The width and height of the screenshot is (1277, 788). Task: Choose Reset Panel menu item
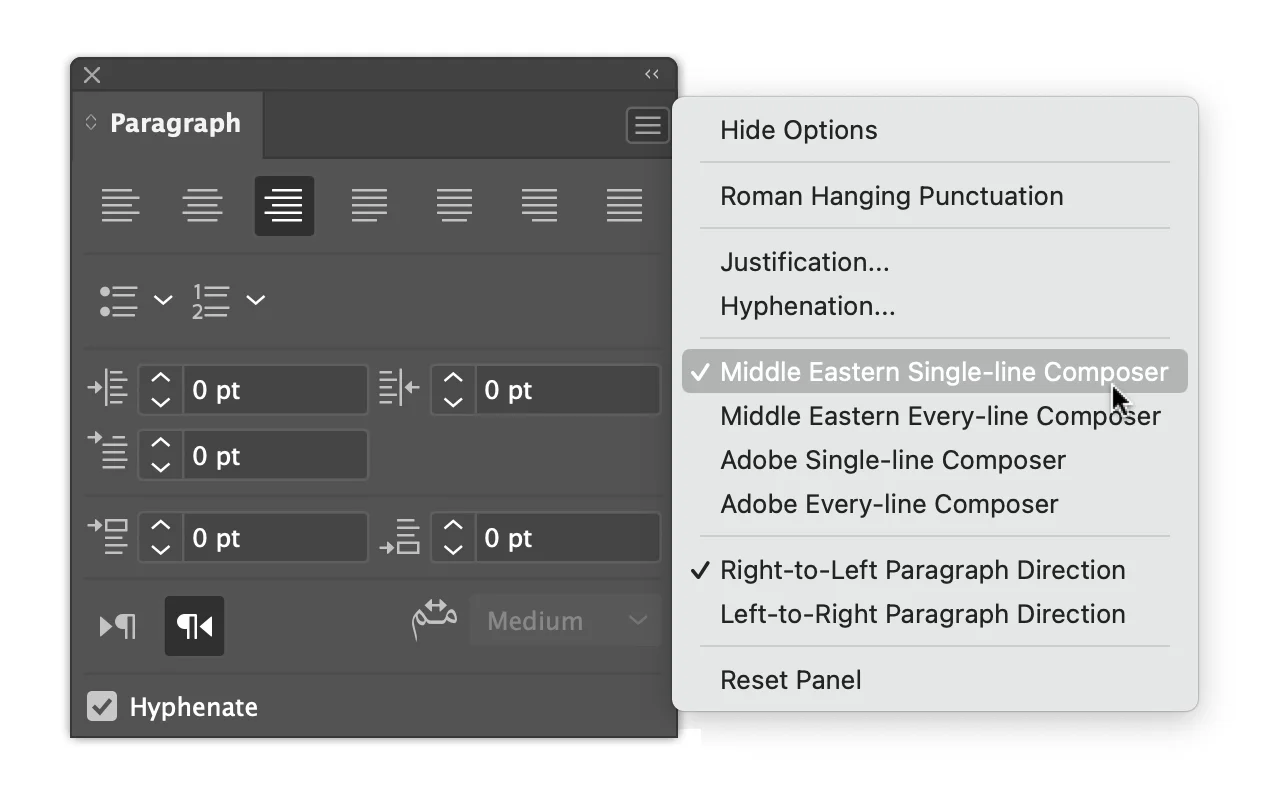(791, 680)
